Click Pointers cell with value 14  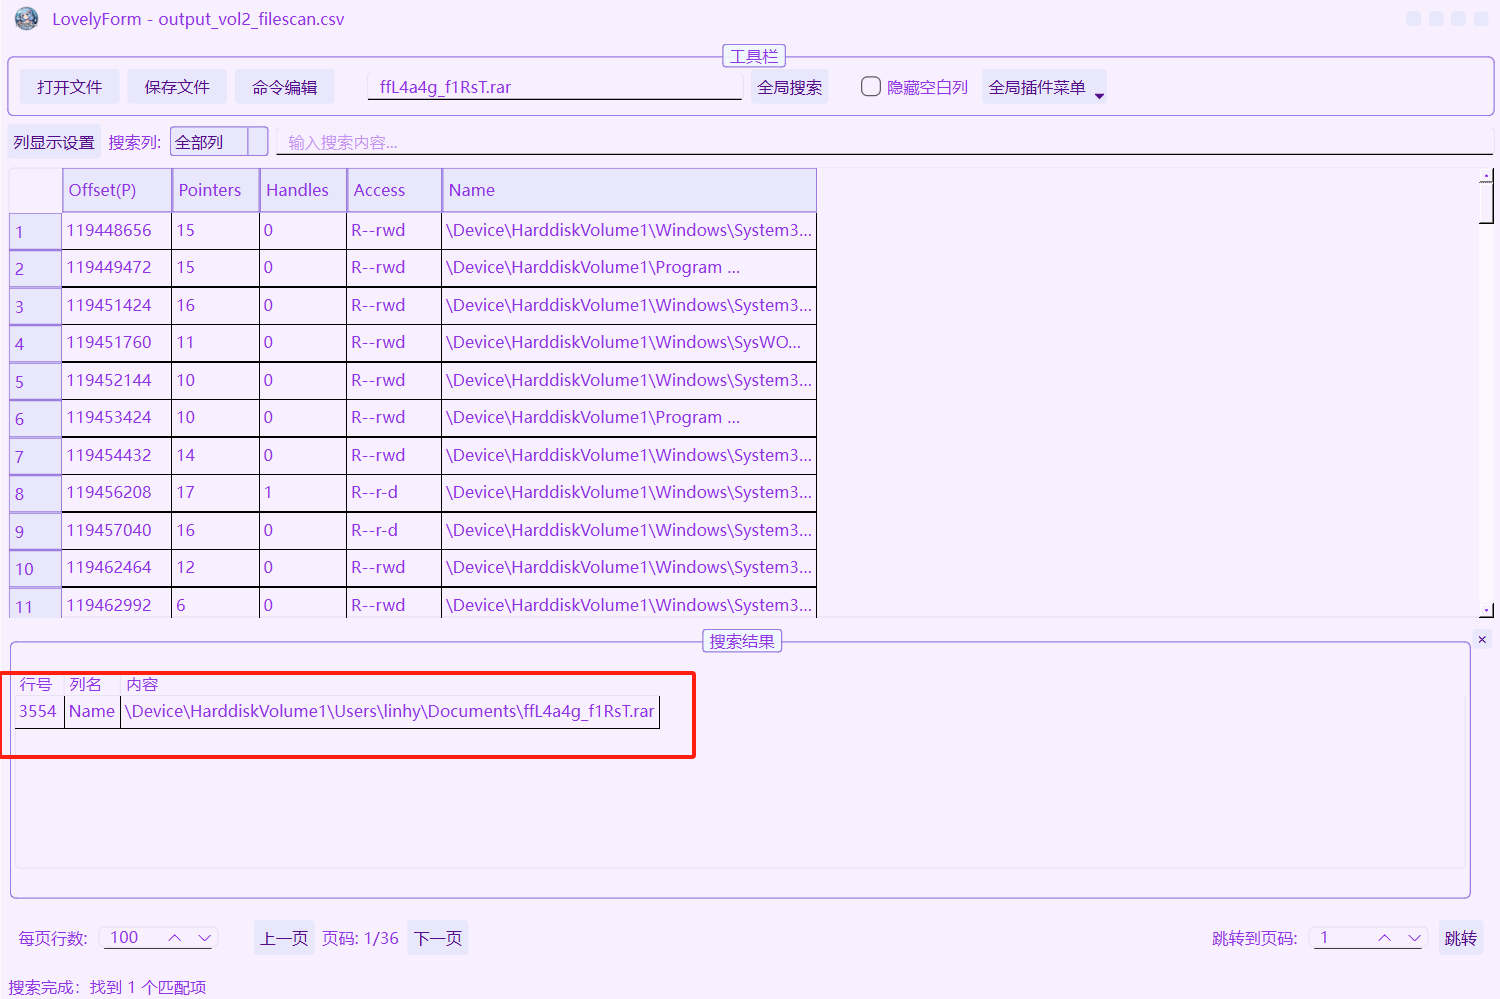[216, 455]
